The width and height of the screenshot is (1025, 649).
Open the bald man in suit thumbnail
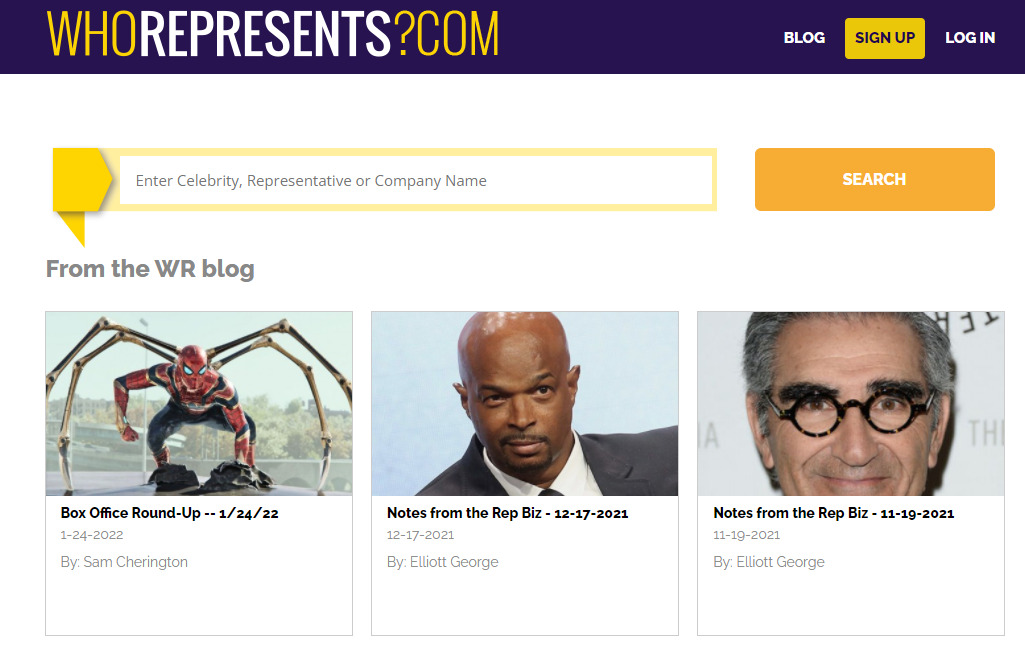[x=525, y=404]
